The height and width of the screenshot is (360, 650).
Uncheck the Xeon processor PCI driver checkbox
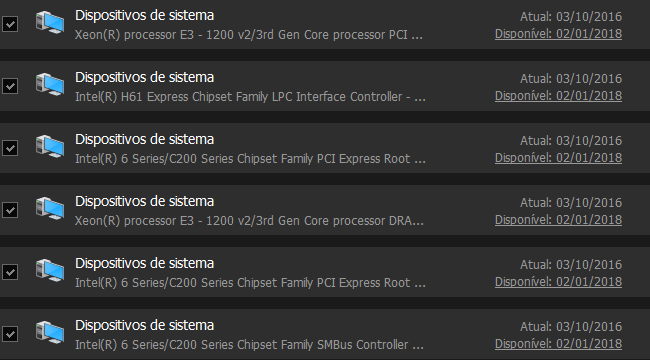pyautogui.click(x=10, y=24)
